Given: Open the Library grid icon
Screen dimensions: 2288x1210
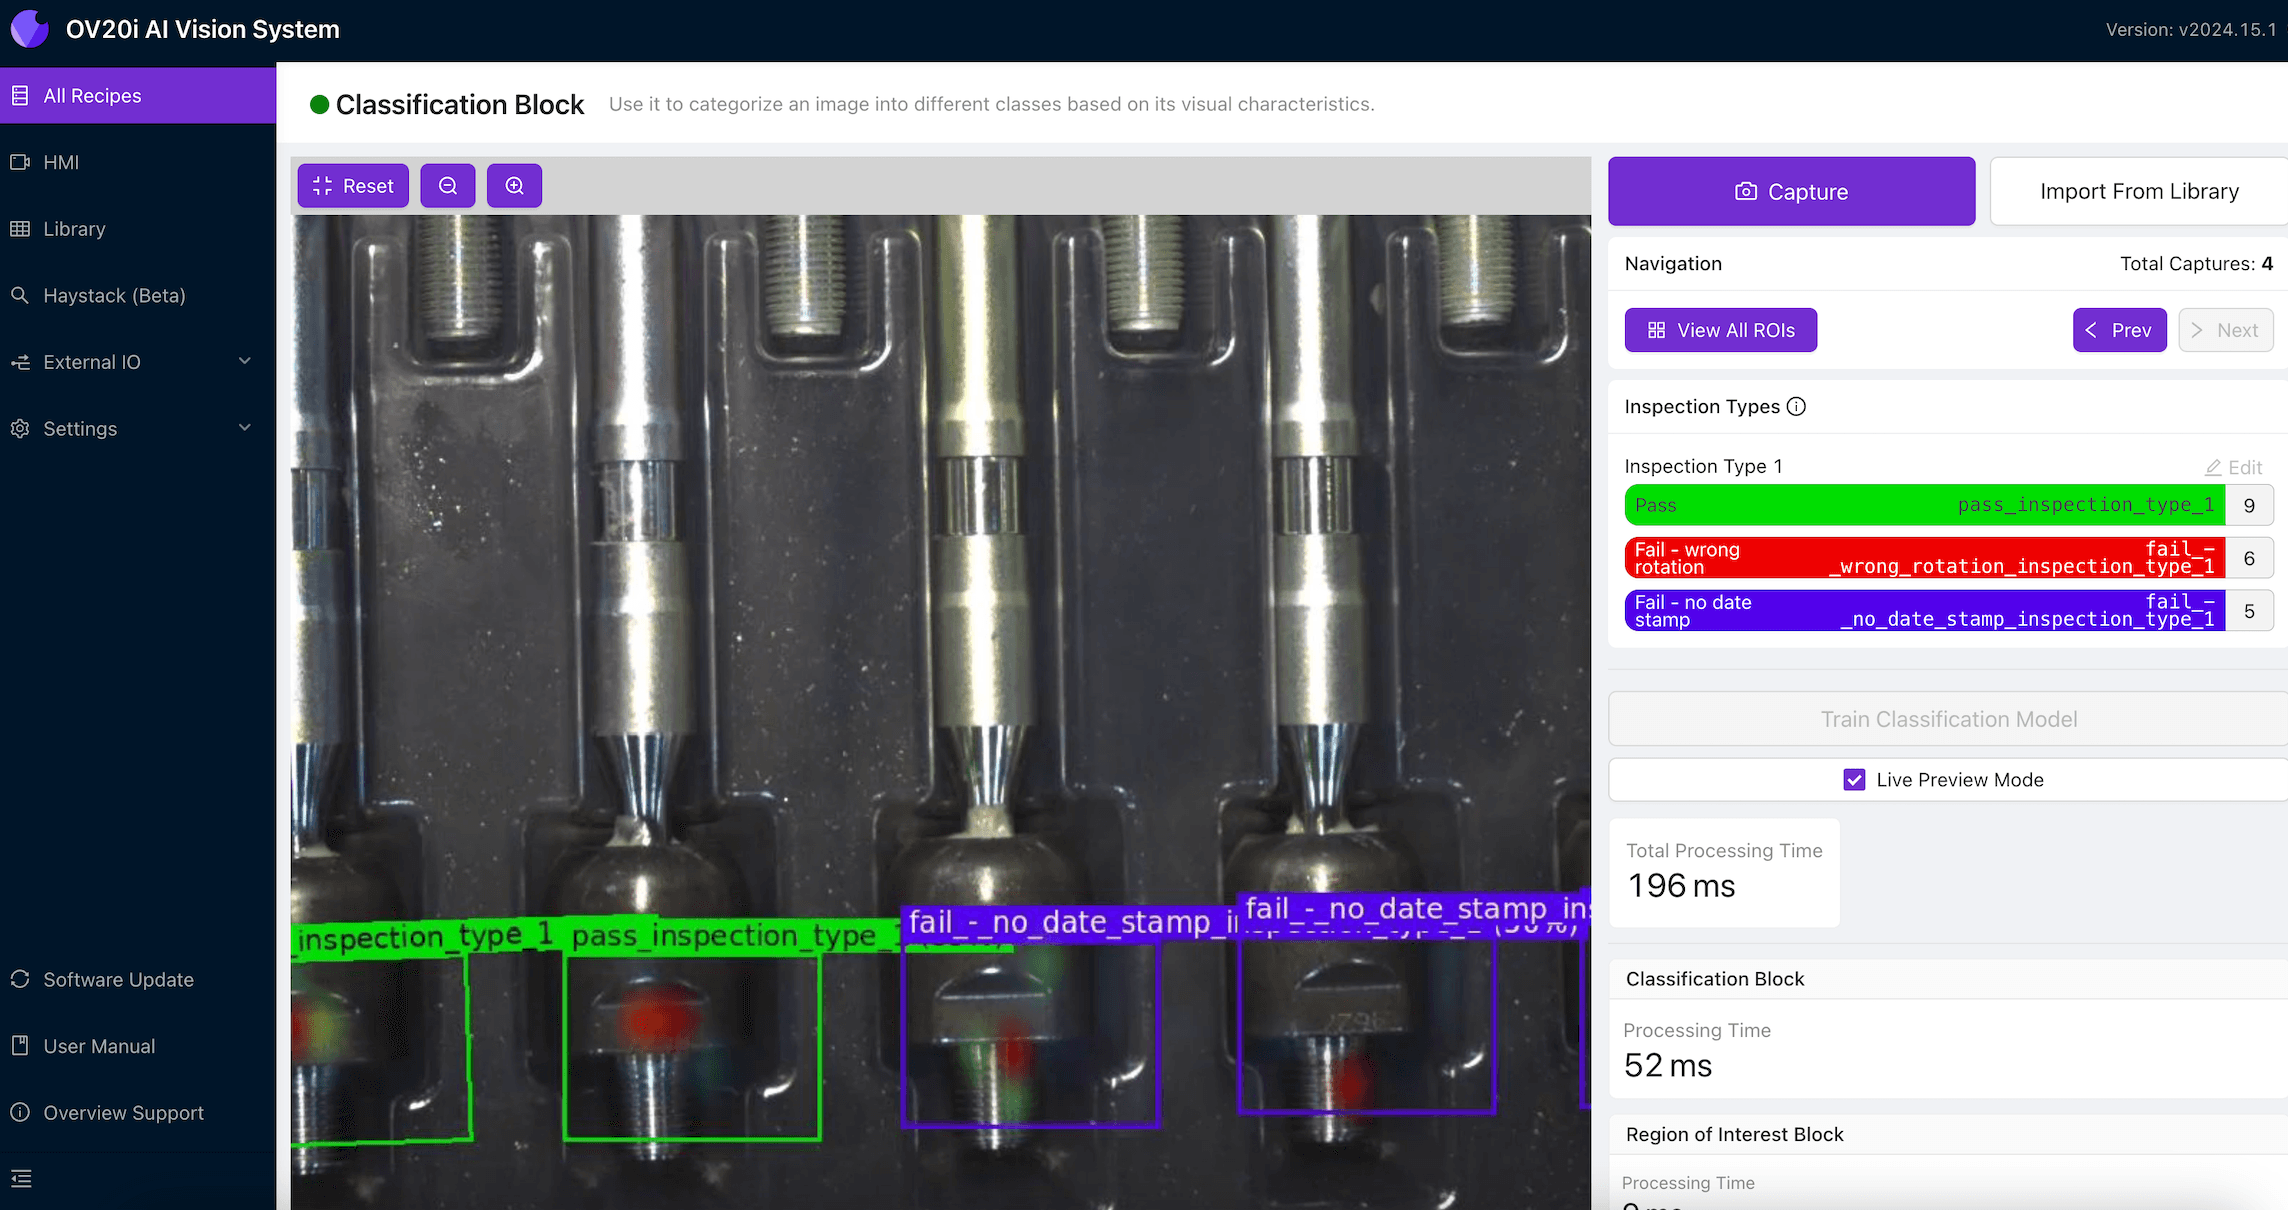Looking at the screenshot, I should click(21, 228).
